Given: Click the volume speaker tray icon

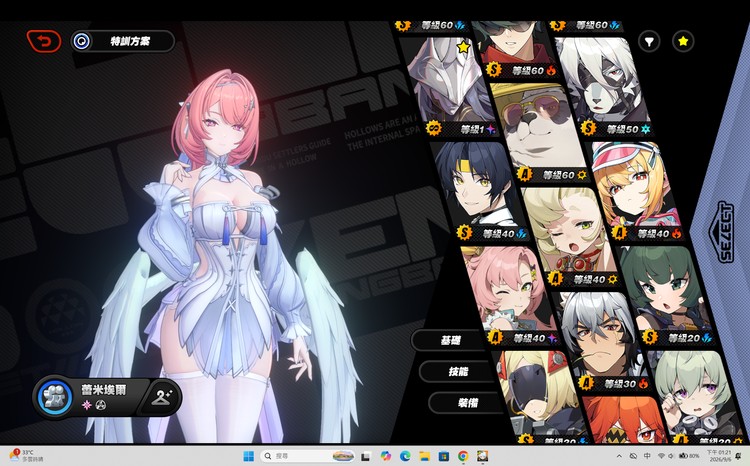Looking at the screenshot, I should (671, 456).
